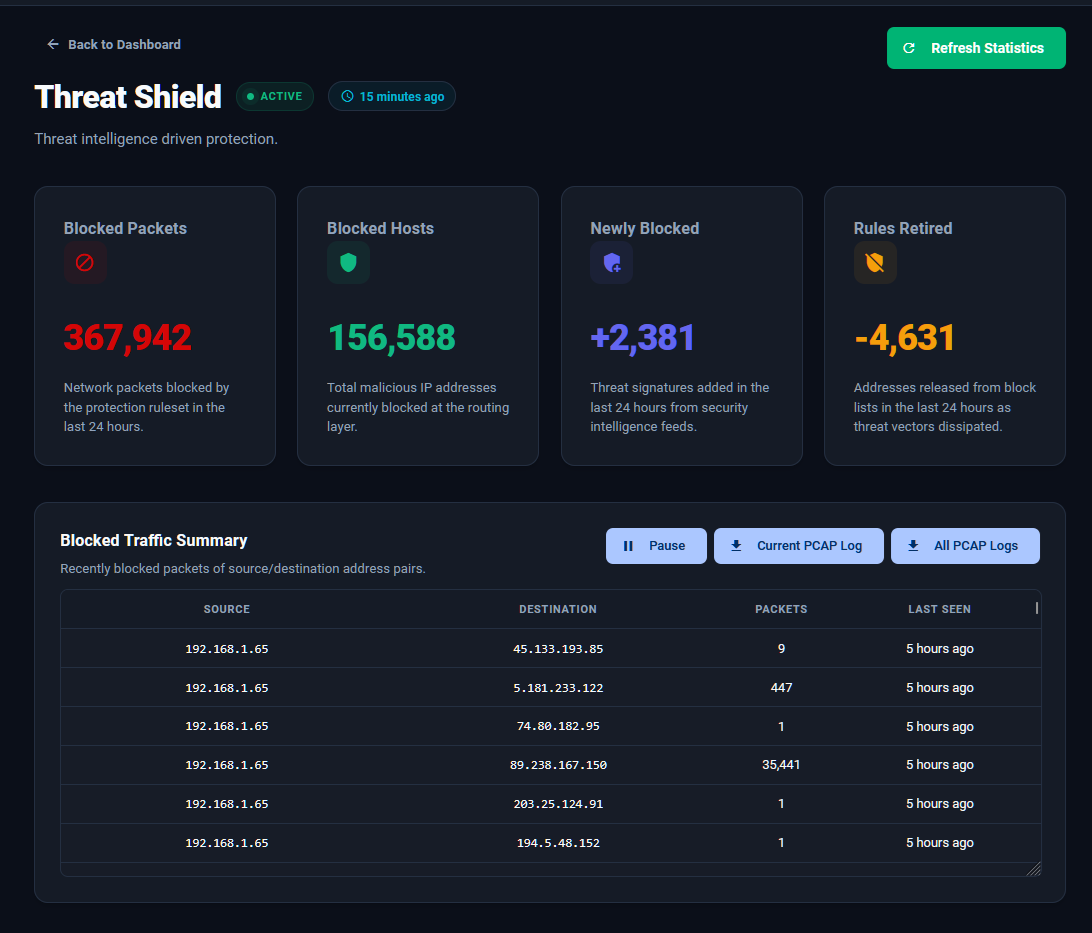
Task: Click the 9 packets cell
Action: (781, 649)
